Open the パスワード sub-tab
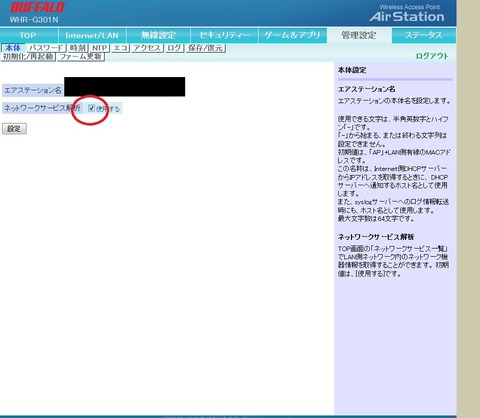This screenshot has width=480, height=418. (46, 48)
